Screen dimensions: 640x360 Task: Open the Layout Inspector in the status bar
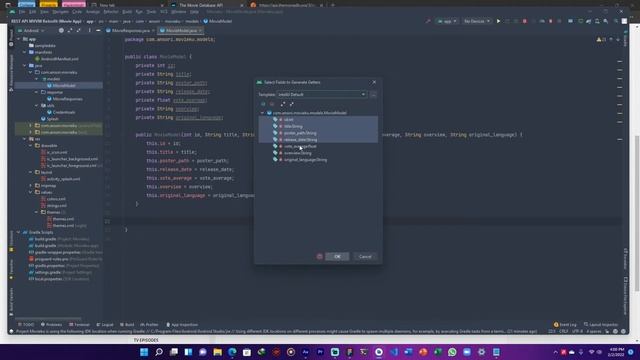pyautogui.click(x=601, y=324)
